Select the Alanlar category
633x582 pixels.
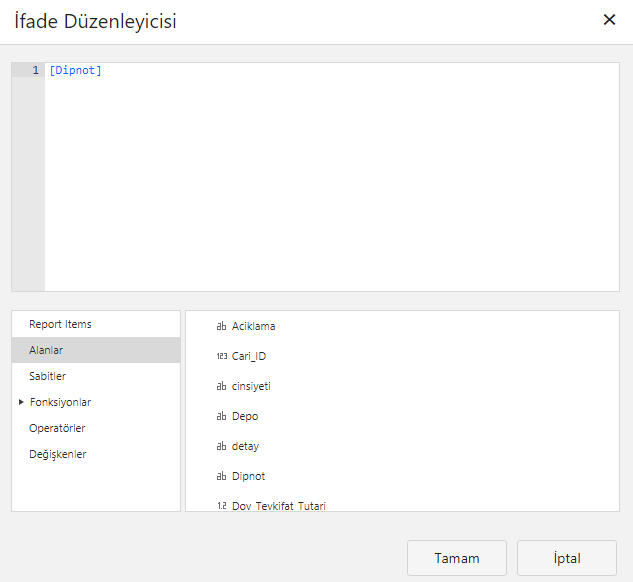pyautogui.click(x=47, y=350)
